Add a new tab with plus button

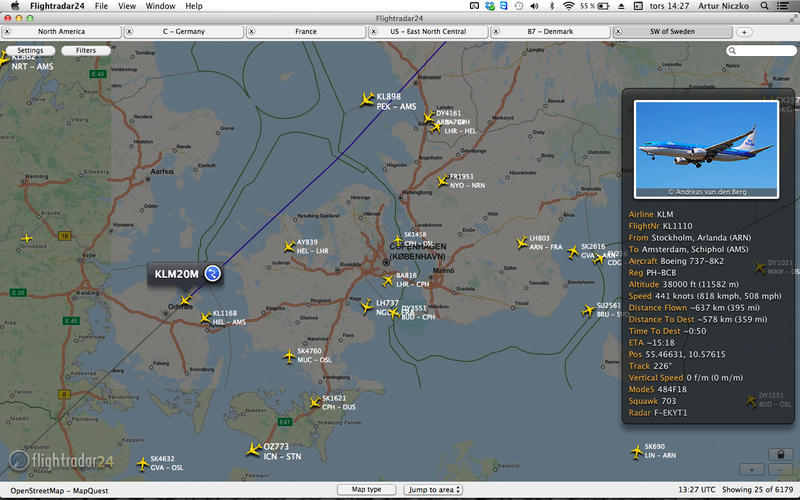tap(744, 32)
